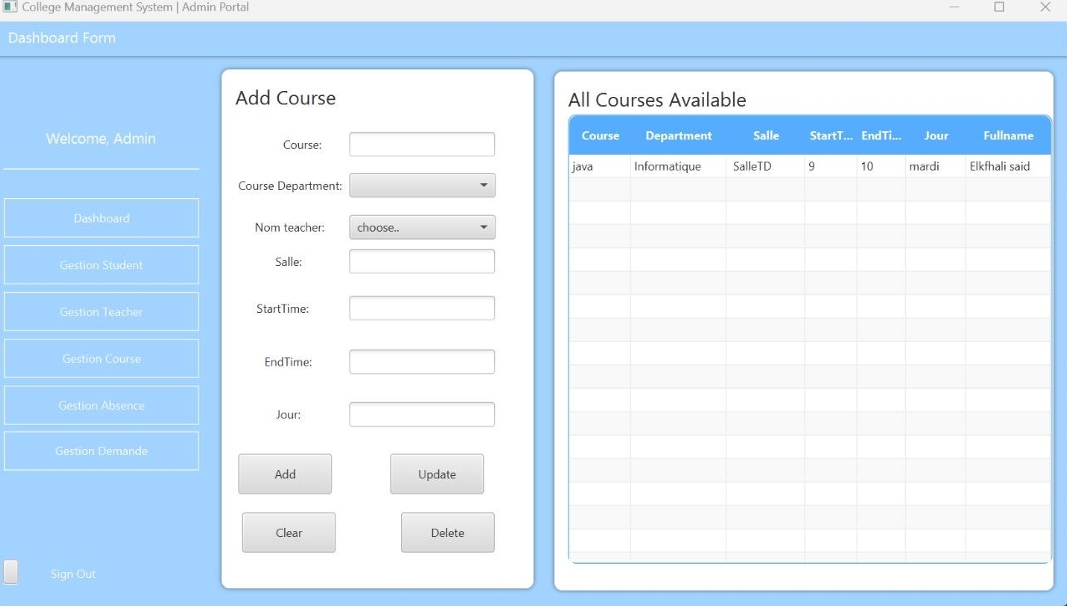Open the Course Department dropdown

(x=422, y=185)
